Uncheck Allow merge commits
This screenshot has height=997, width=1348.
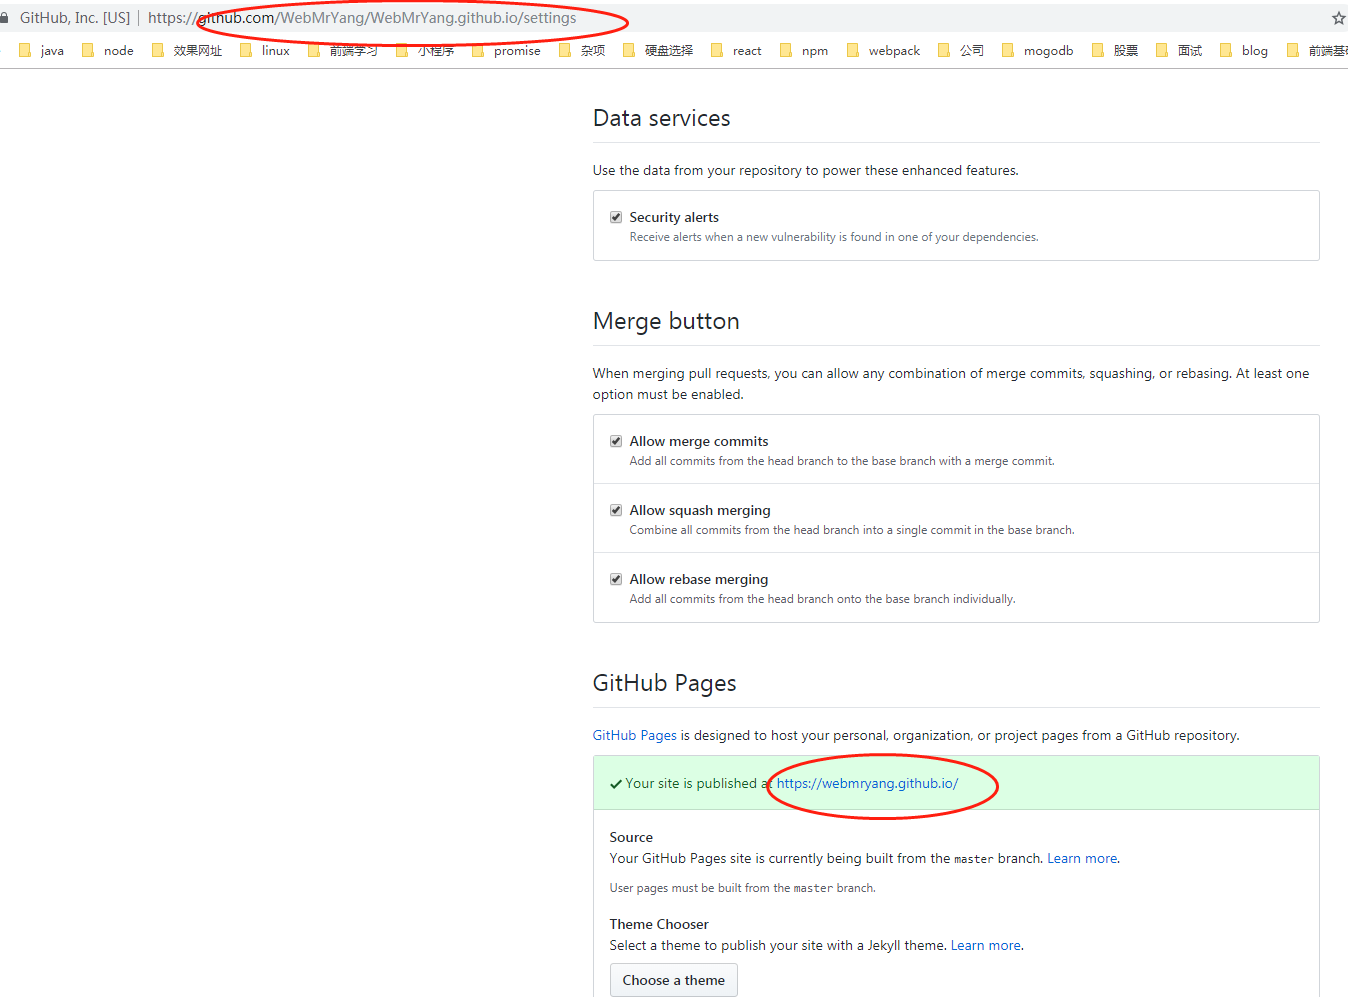[x=616, y=441]
